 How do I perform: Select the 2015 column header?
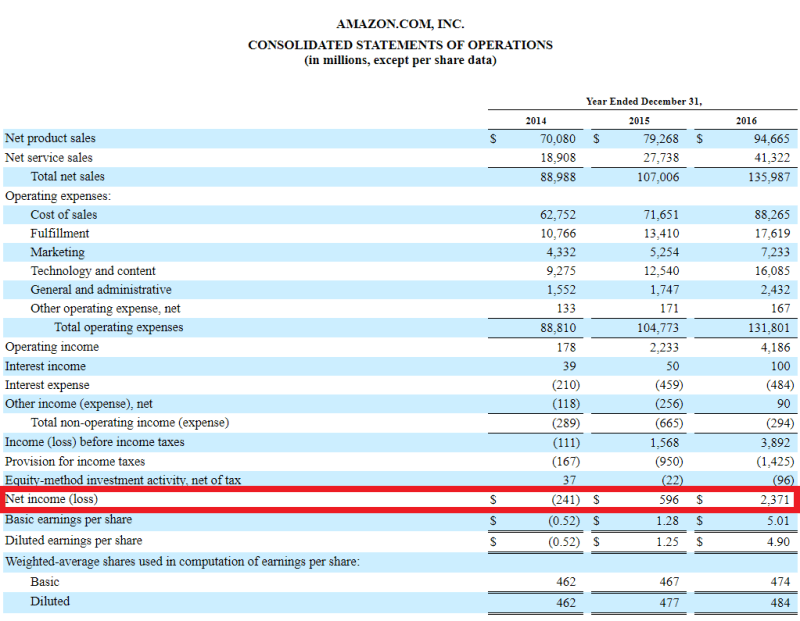coord(638,119)
